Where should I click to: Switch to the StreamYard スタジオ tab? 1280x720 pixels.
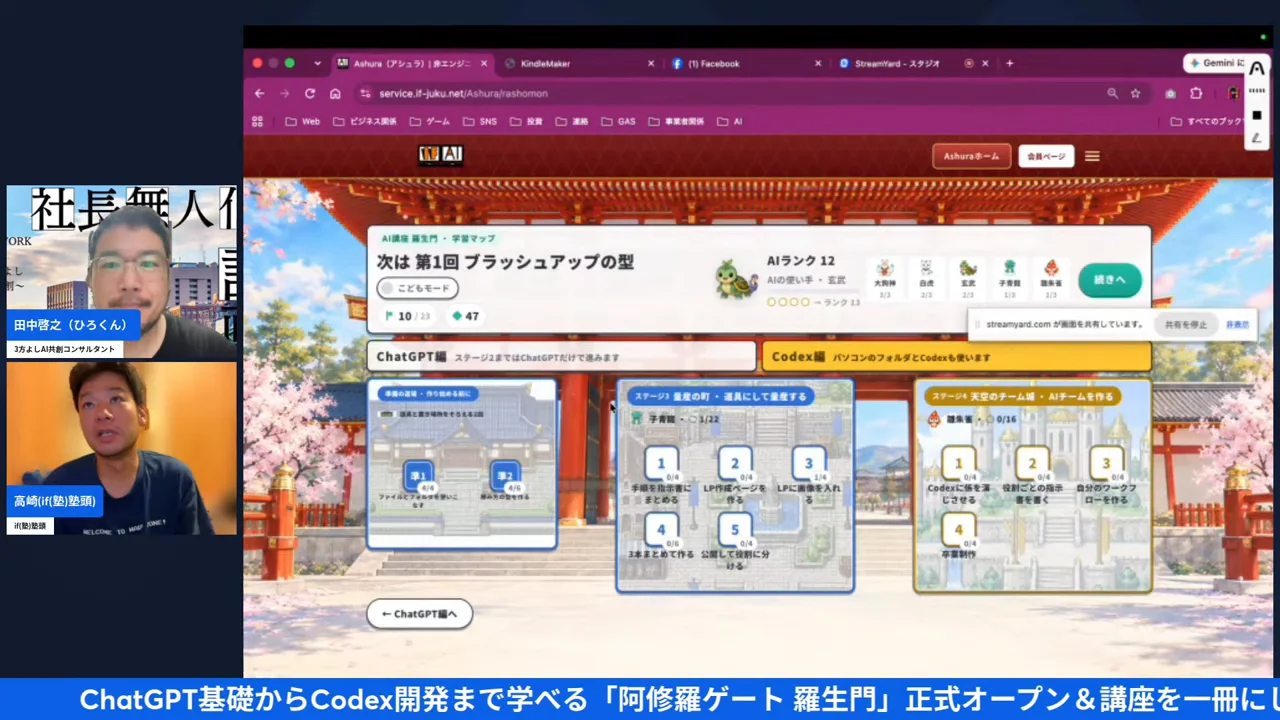click(x=896, y=63)
